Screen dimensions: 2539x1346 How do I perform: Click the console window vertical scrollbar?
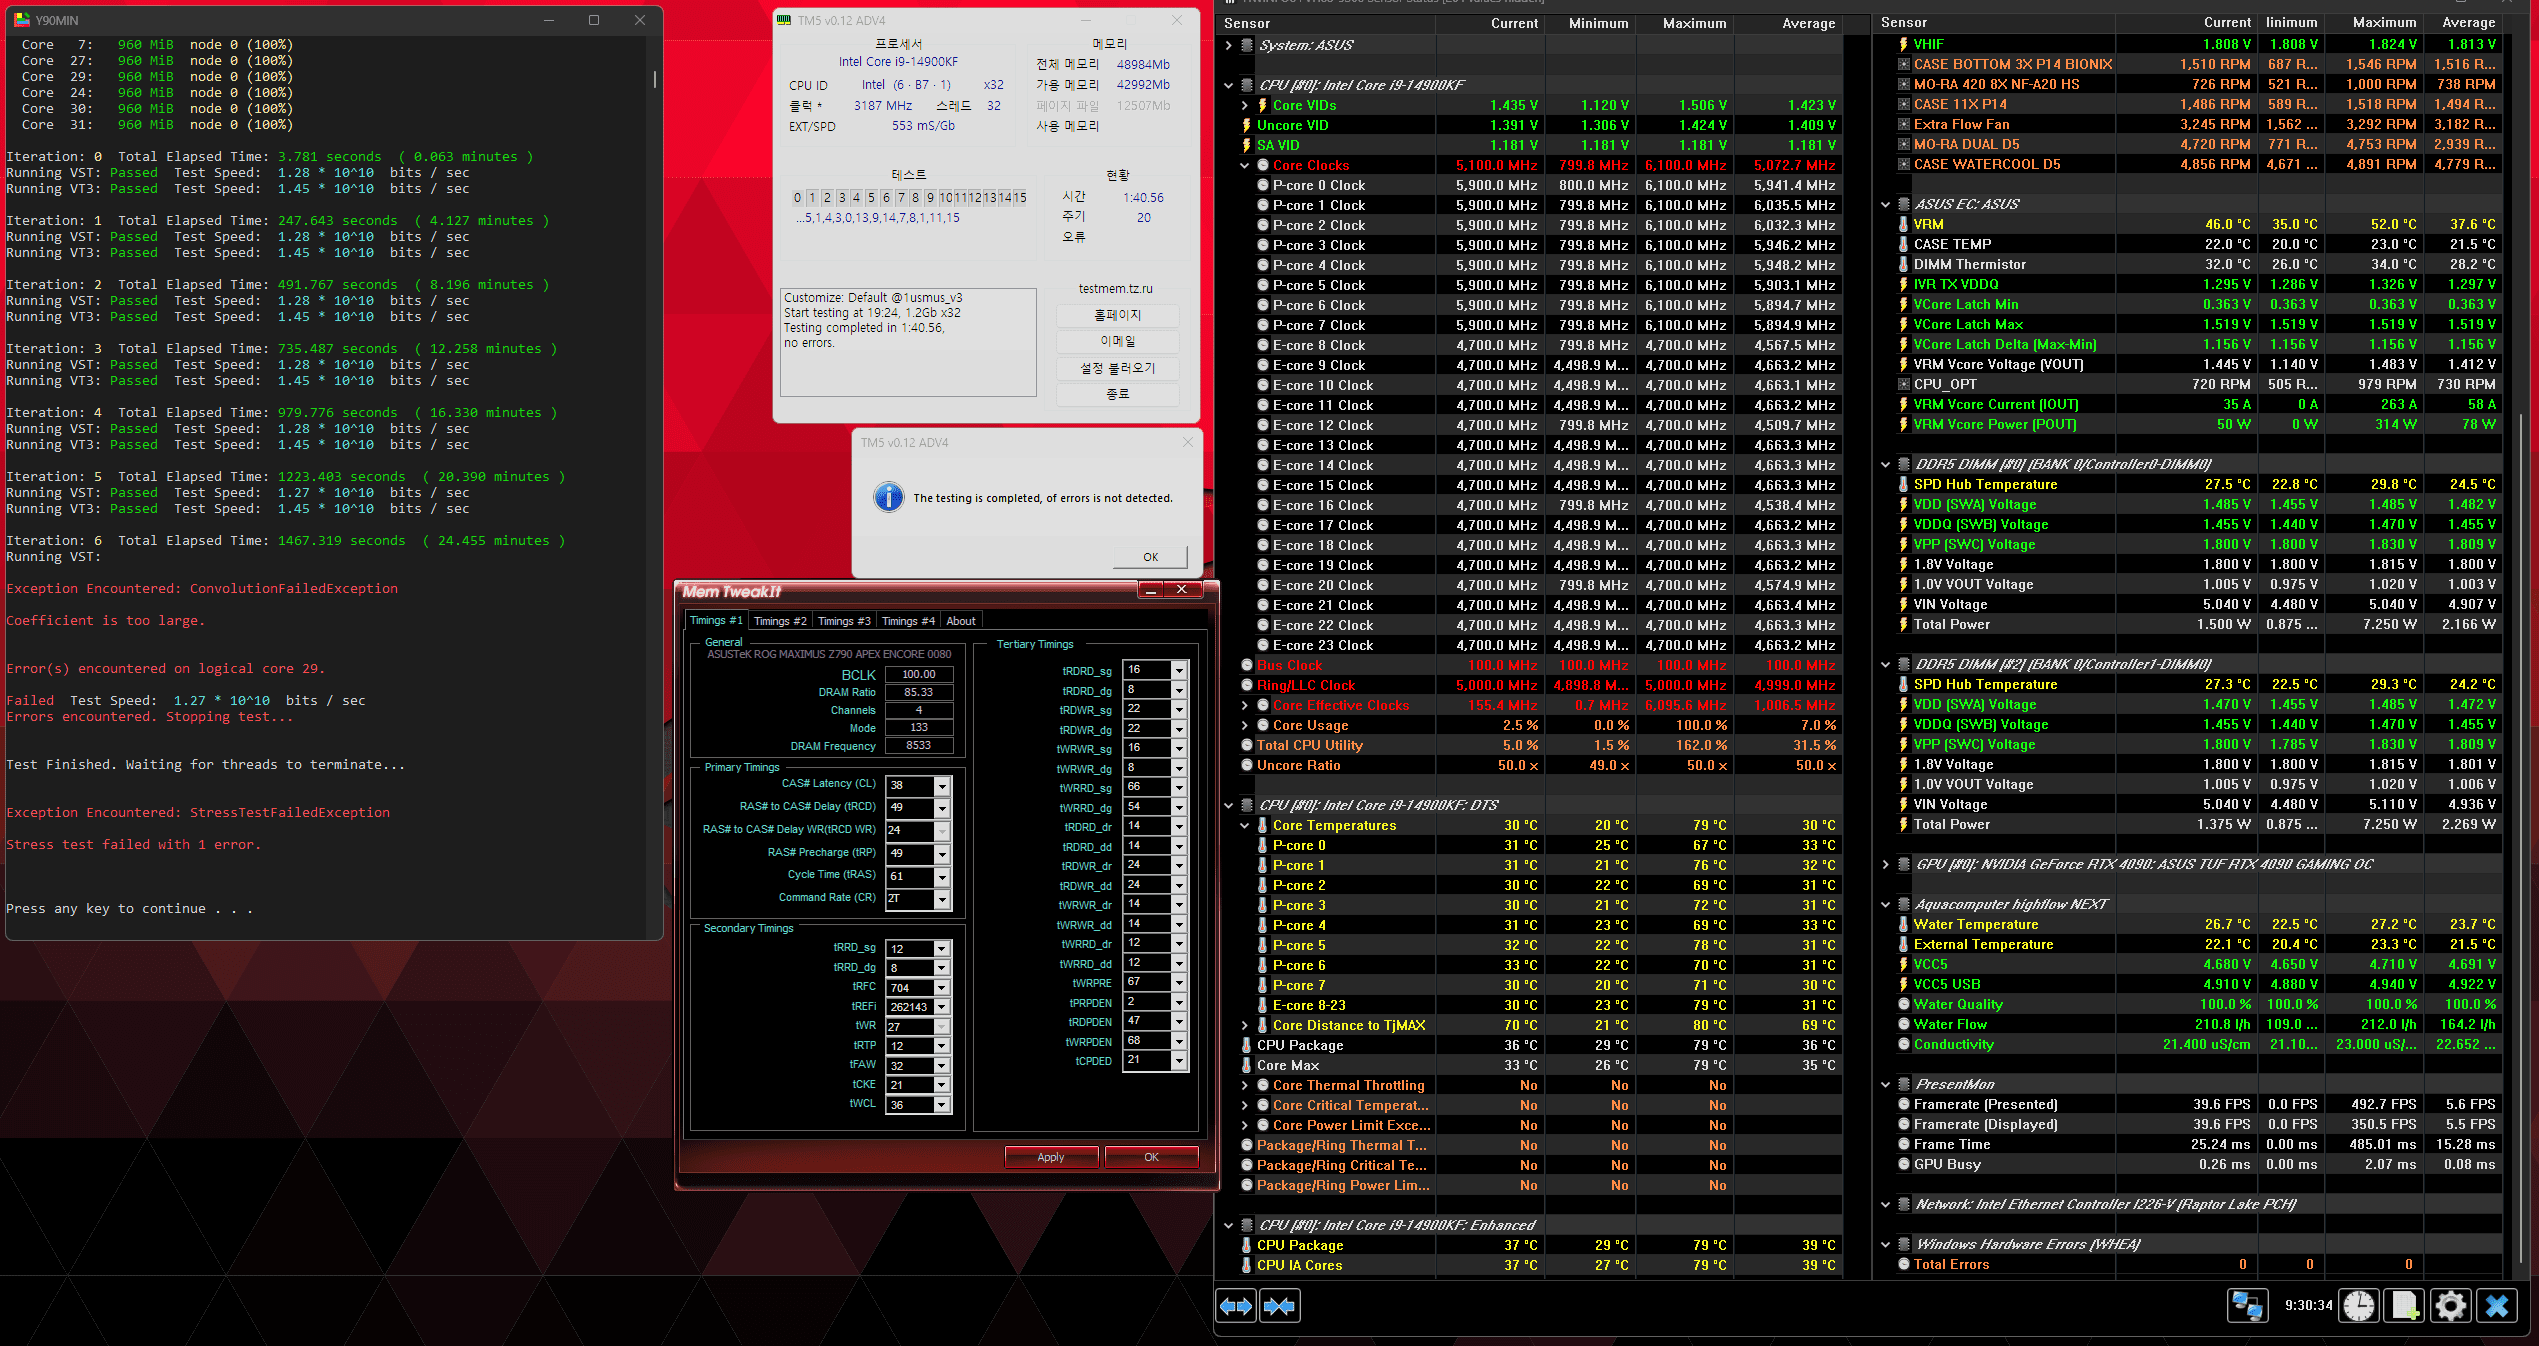(x=655, y=80)
